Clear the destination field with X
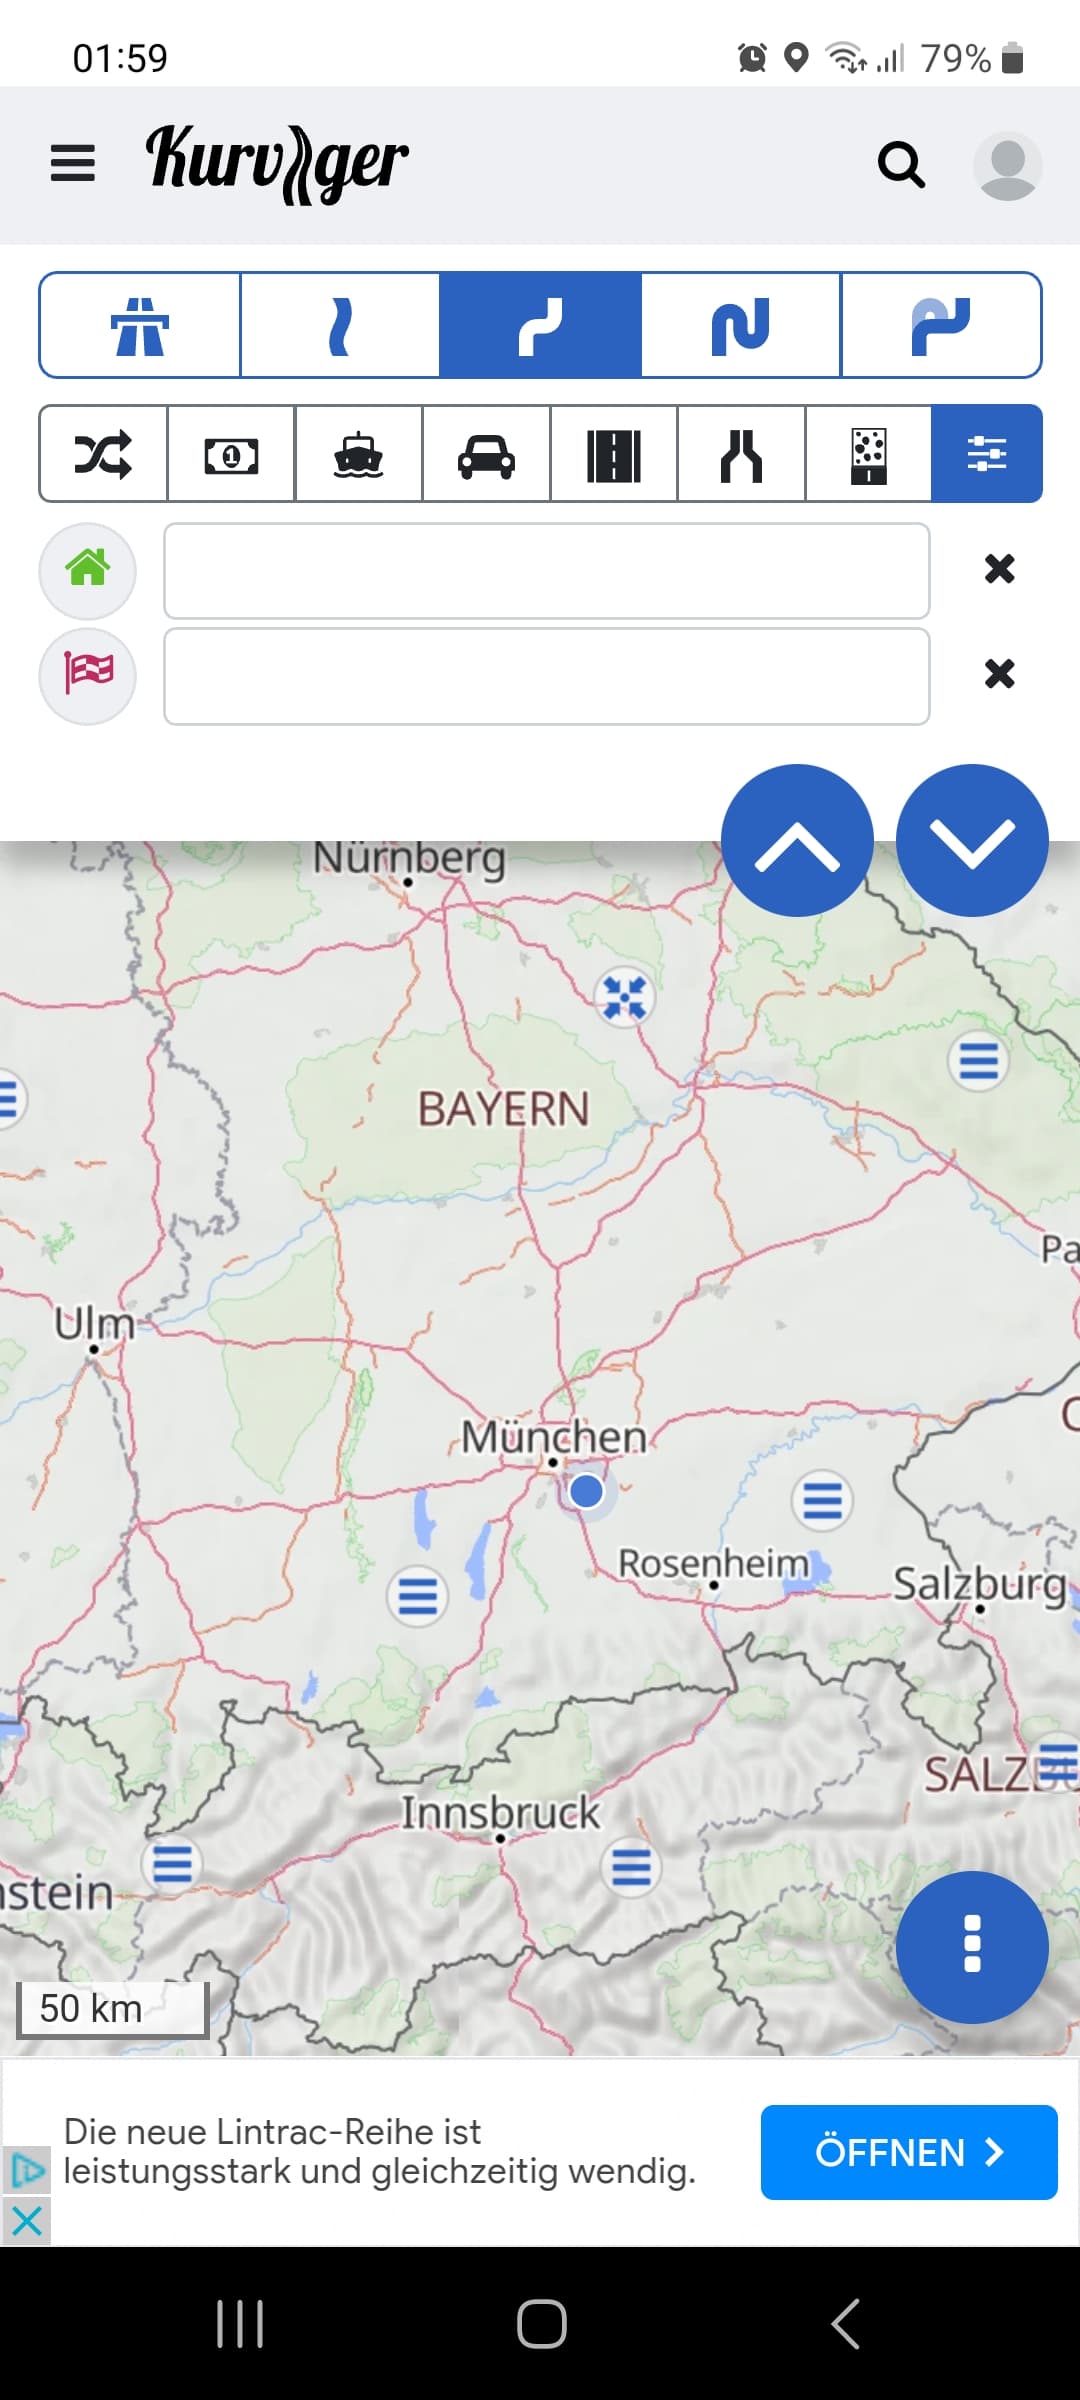This screenshot has height=2400, width=1080. coord(999,674)
